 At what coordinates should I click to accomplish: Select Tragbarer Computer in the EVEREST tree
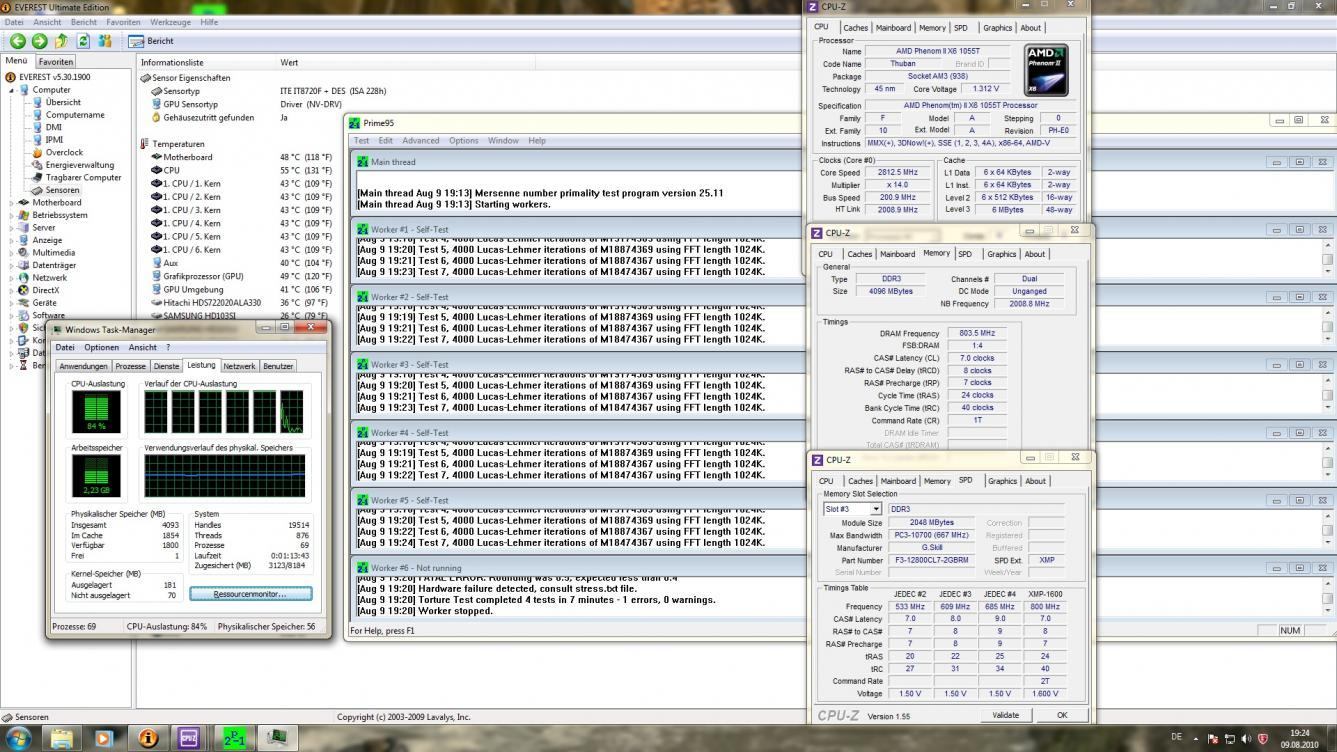click(83, 177)
